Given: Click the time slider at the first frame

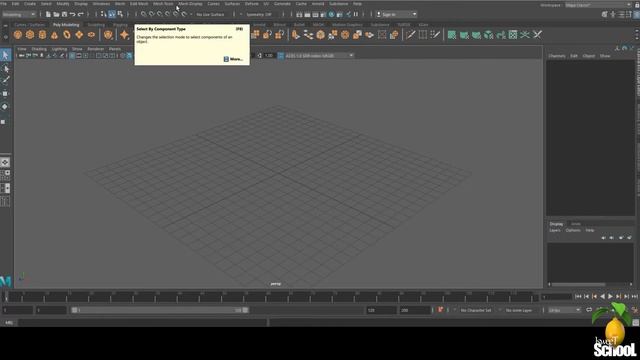Looking at the screenshot, I should pyautogui.click(x=6, y=297).
